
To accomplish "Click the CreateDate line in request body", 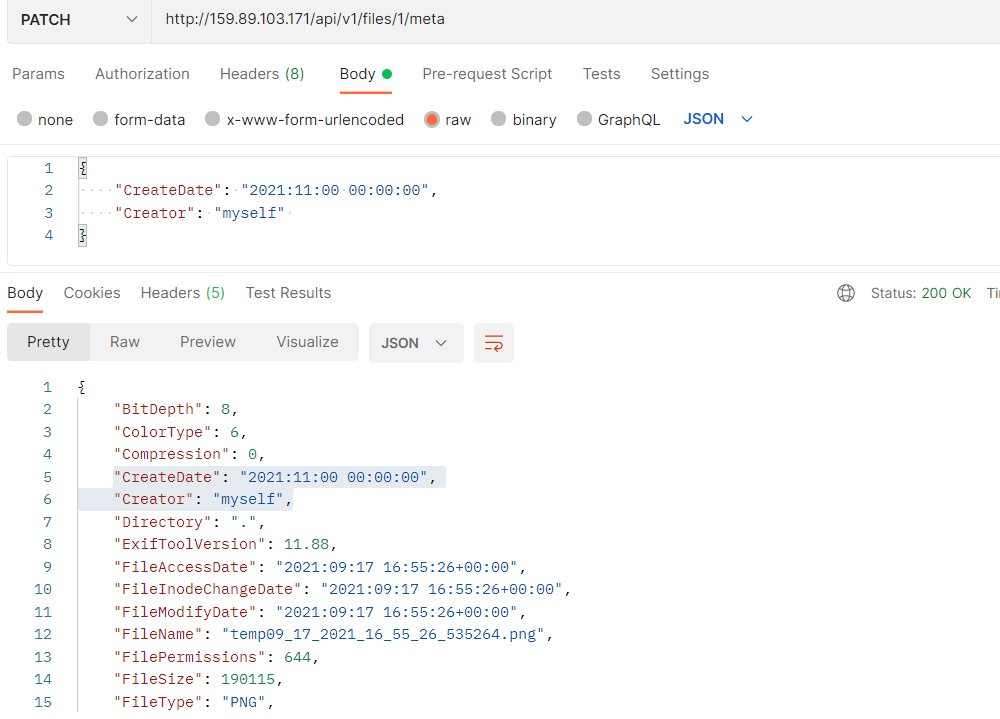I will click(275, 190).
